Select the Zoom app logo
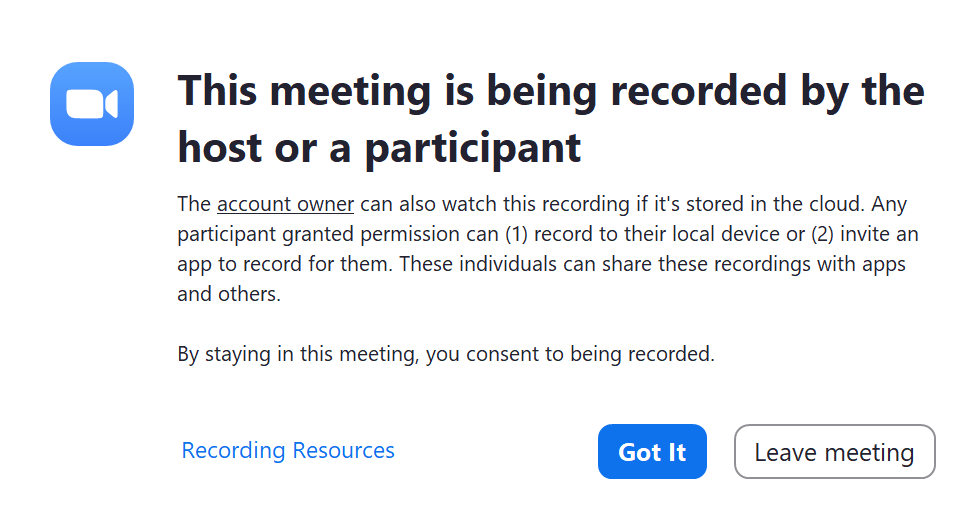The width and height of the screenshot is (978, 516). (92, 104)
